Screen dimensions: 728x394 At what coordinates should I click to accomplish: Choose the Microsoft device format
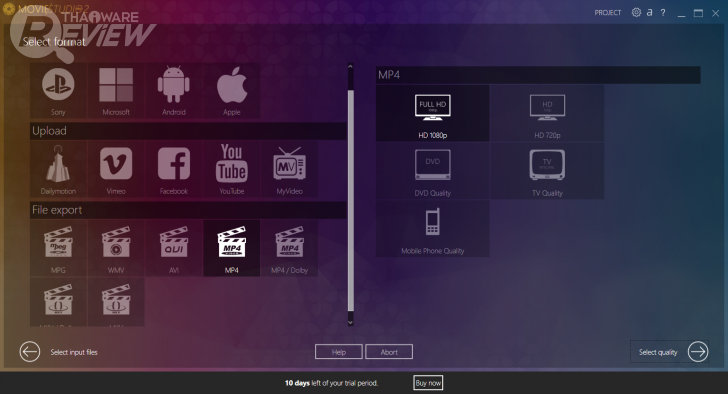116,90
